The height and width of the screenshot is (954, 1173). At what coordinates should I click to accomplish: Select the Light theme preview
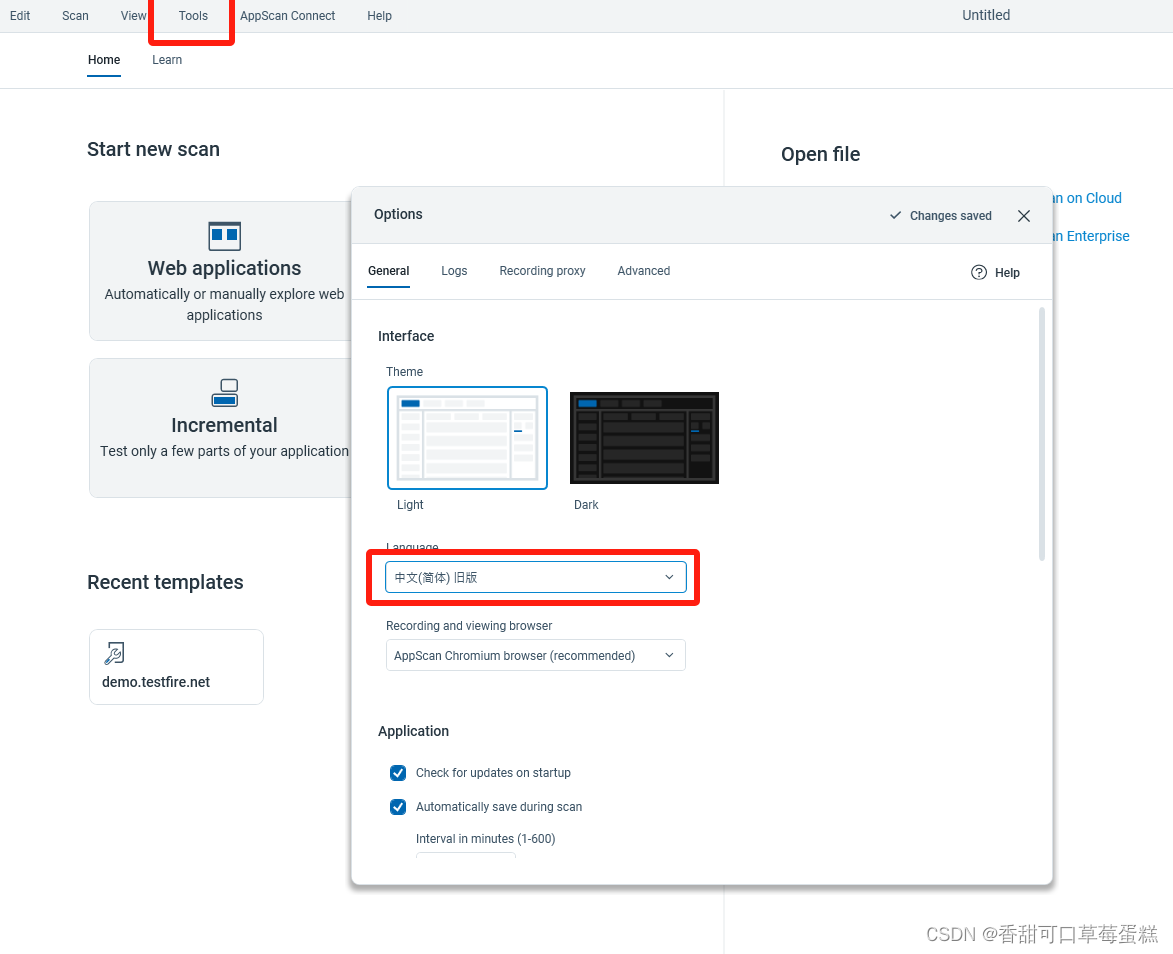tap(467, 437)
